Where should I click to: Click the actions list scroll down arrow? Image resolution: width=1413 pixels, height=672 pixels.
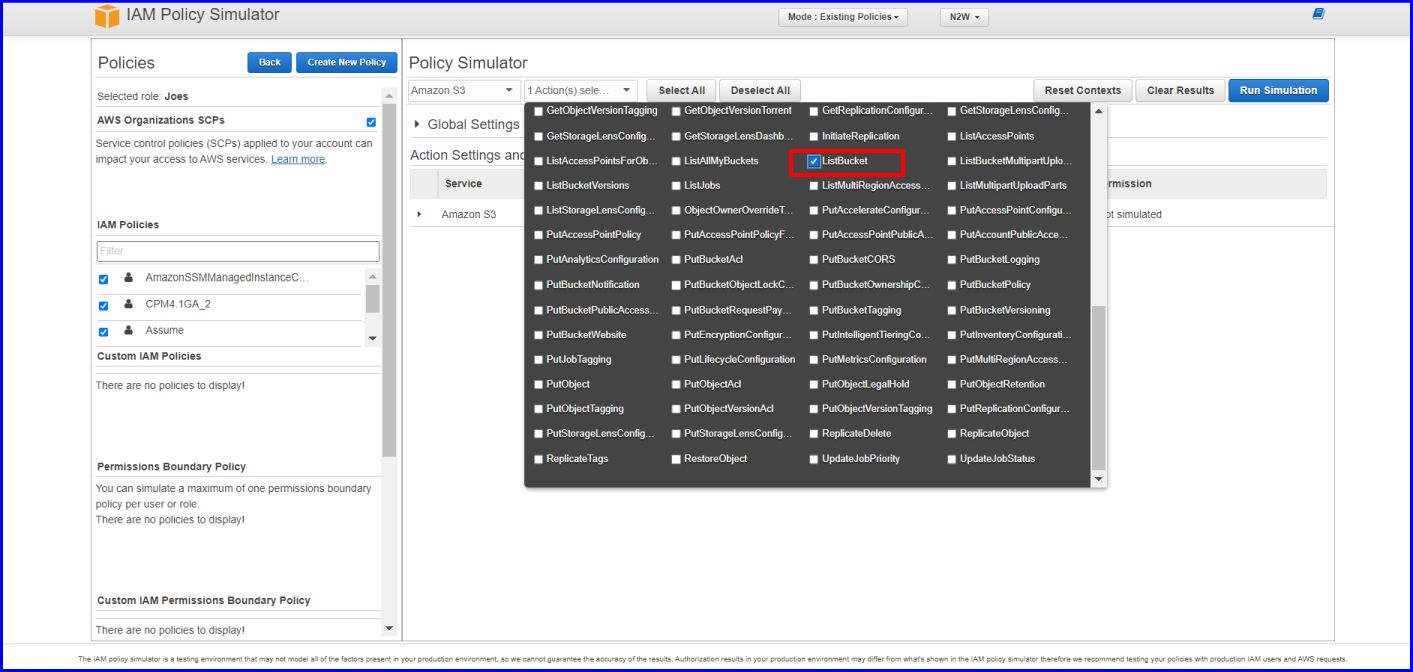tap(1099, 480)
